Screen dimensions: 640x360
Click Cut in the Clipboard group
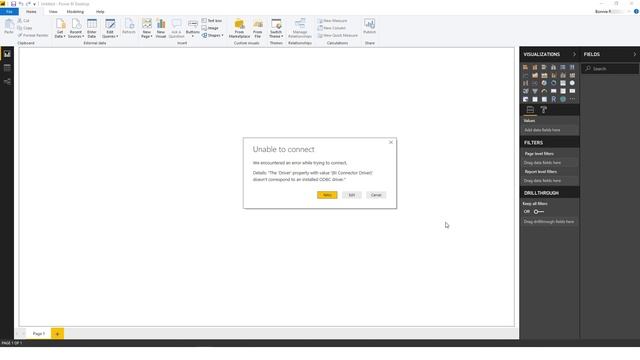pos(23,20)
